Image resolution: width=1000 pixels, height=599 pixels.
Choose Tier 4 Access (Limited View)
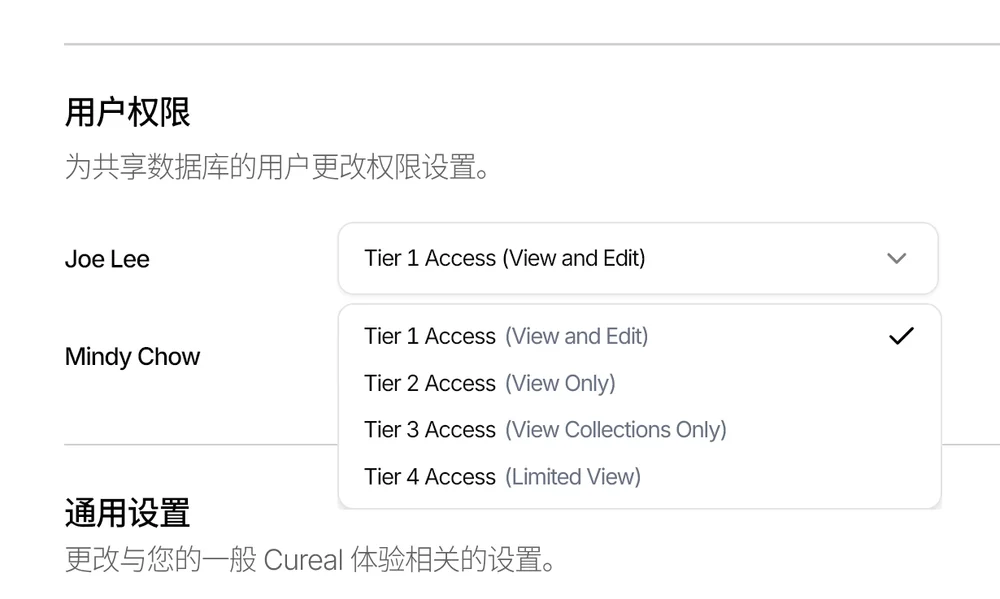(502, 477)
